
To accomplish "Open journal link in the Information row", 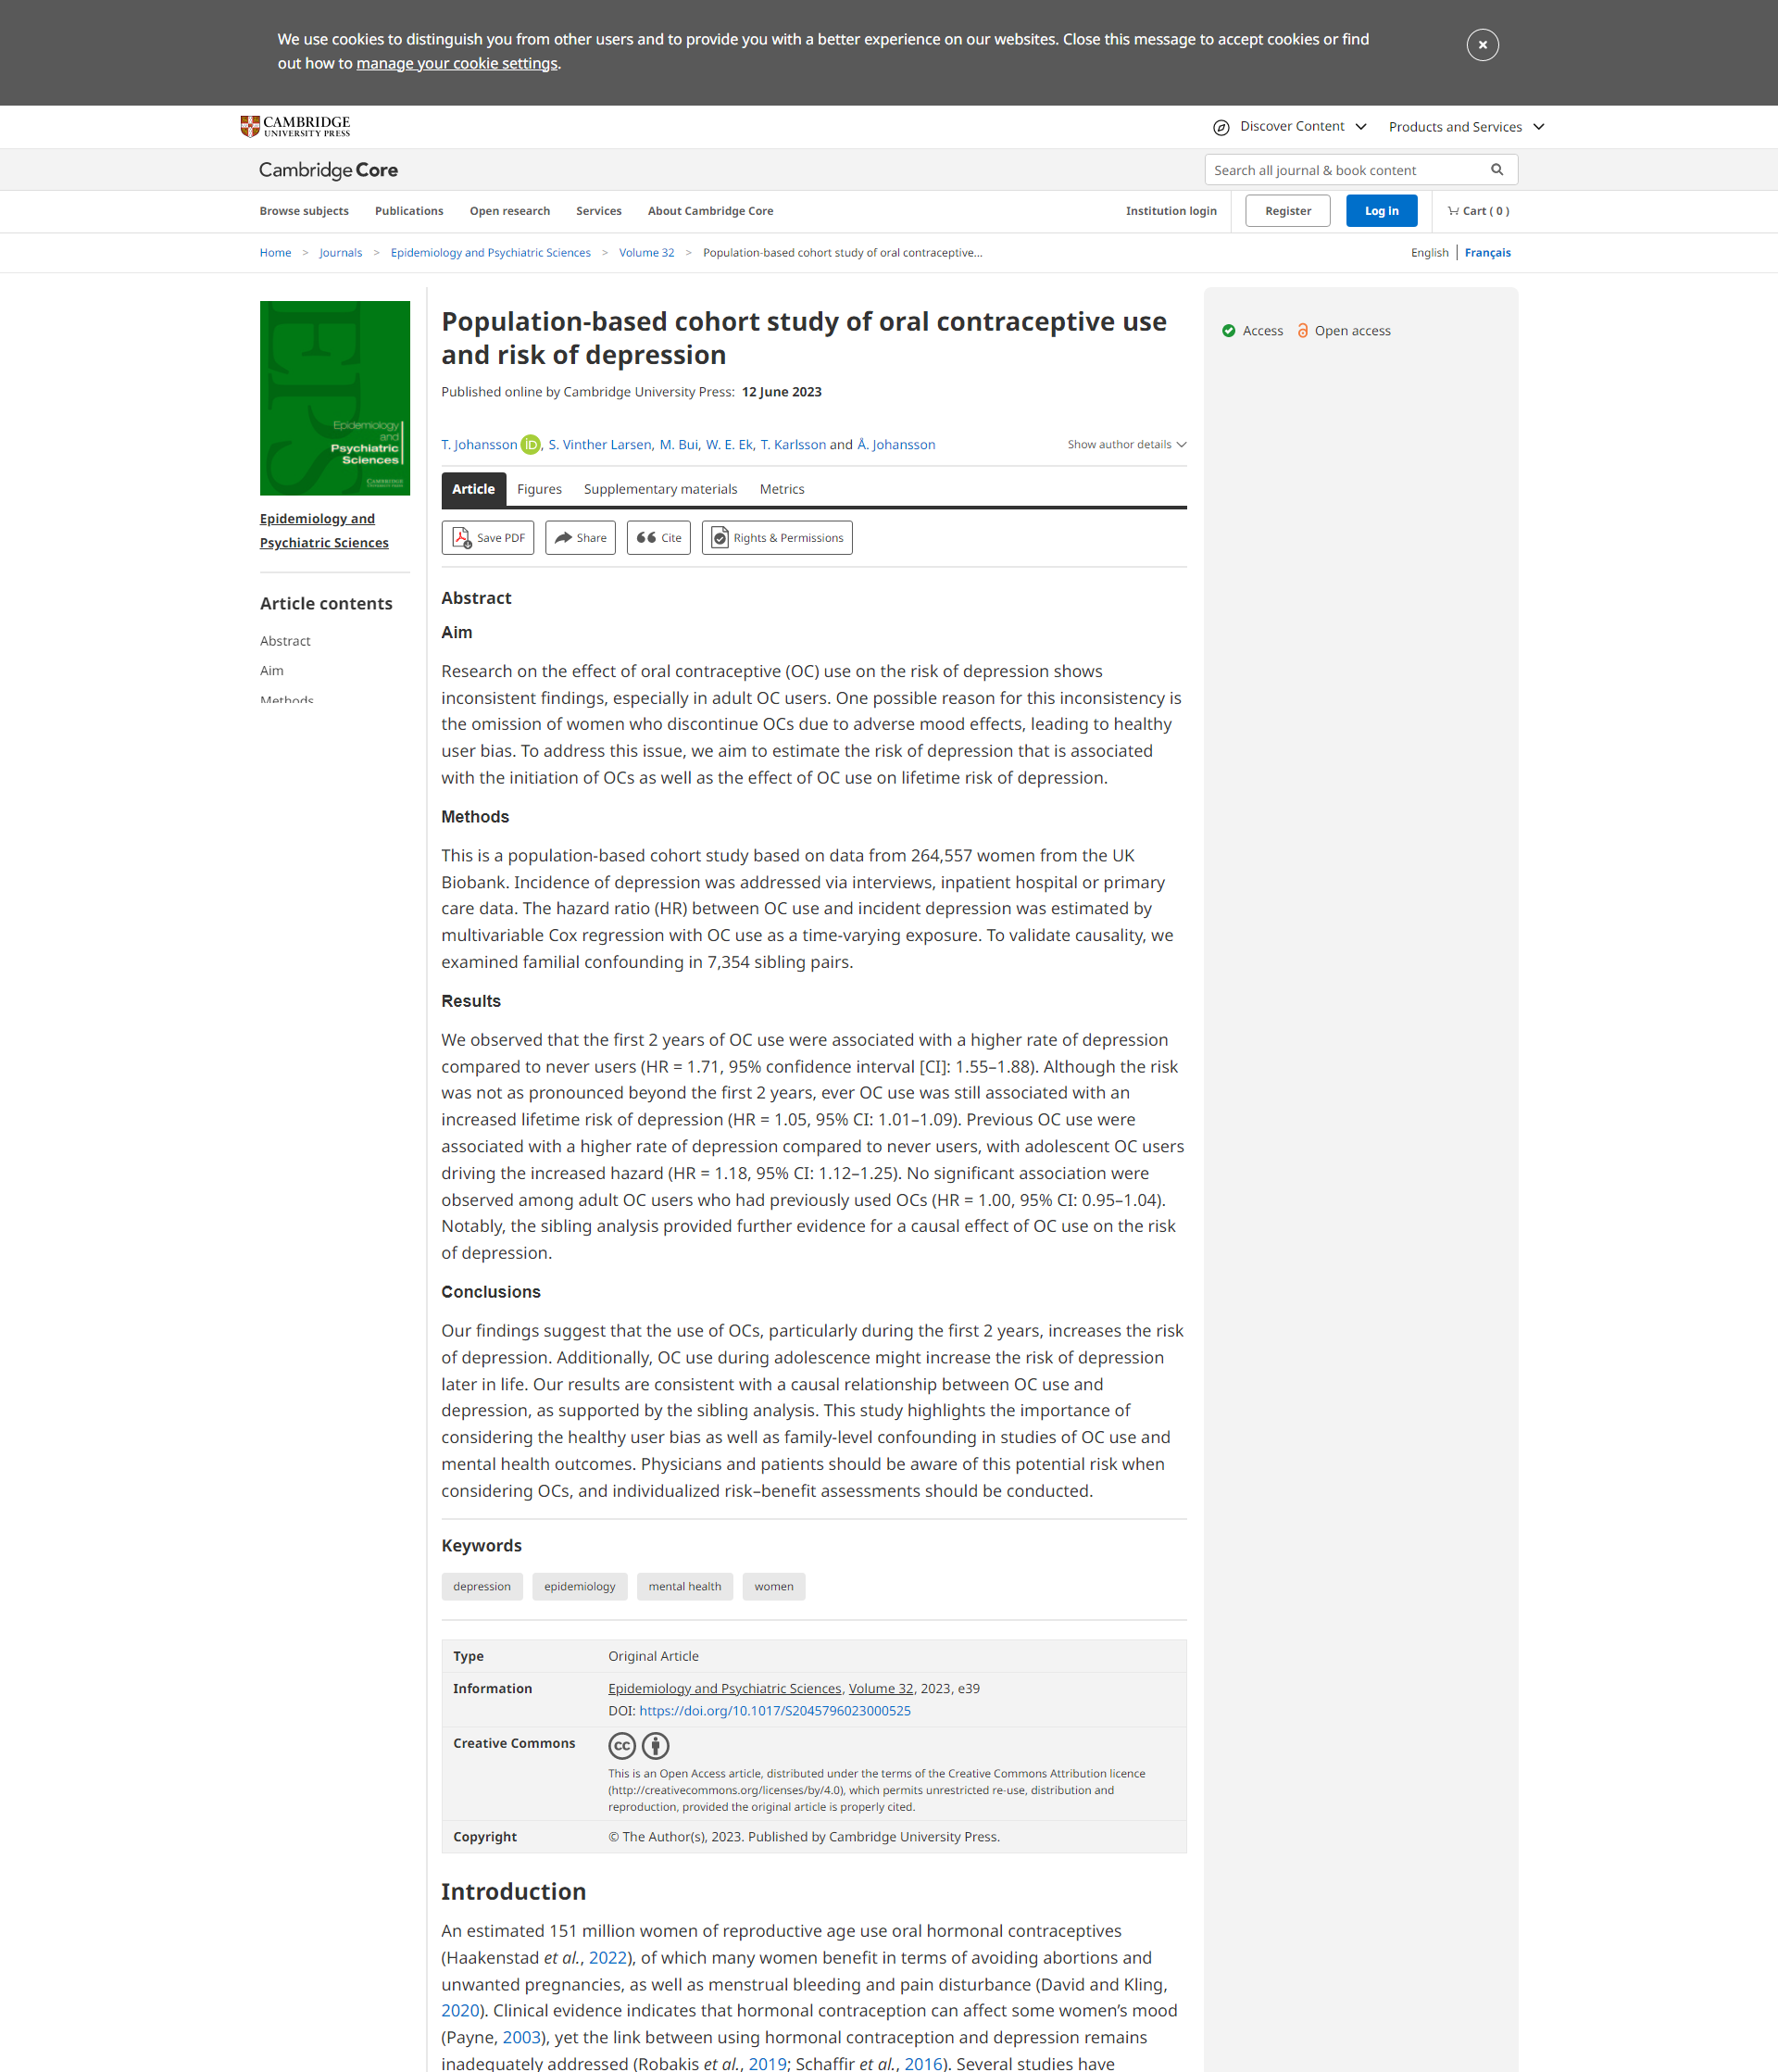I will pos(725,1689).
